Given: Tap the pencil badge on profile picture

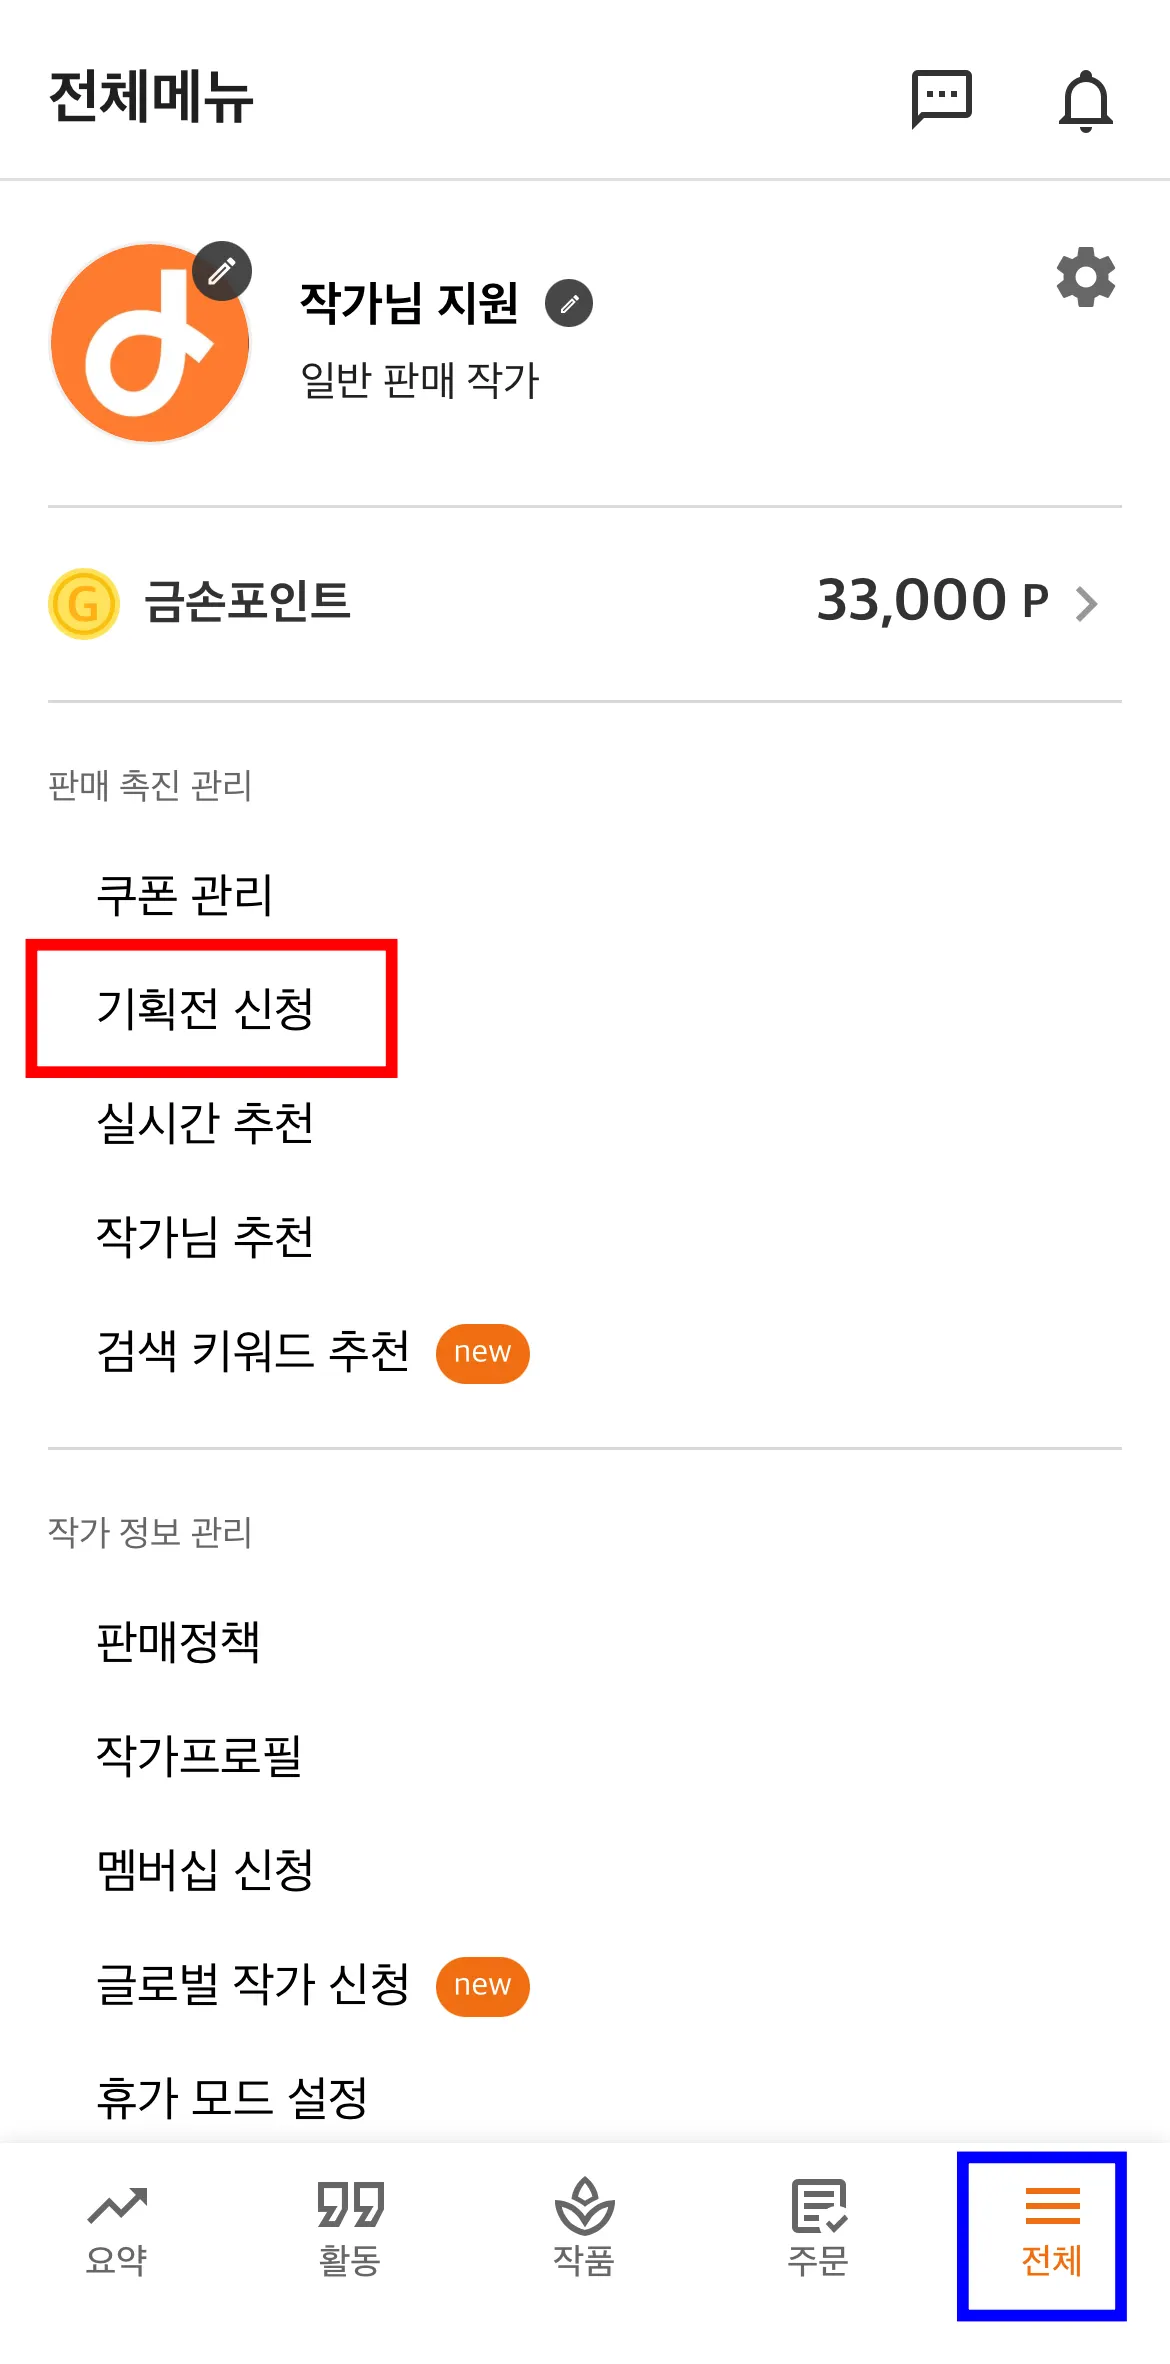Looking at the screenshot, I should tap(222, 271).
